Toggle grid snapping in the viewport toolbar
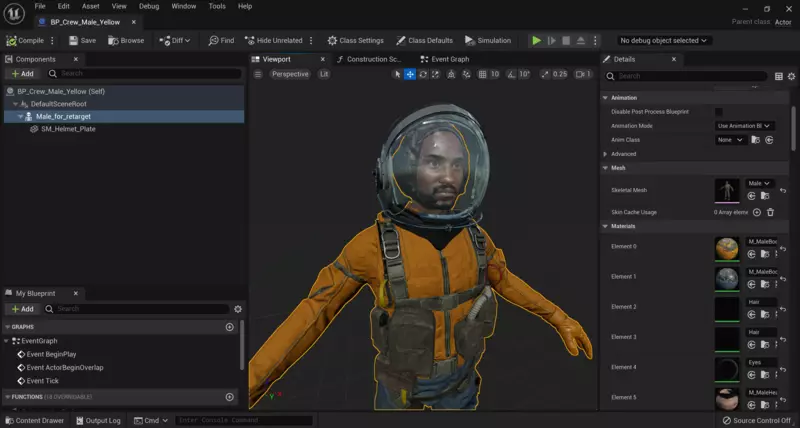Screen dimensions: 800x428 (481, 74)
